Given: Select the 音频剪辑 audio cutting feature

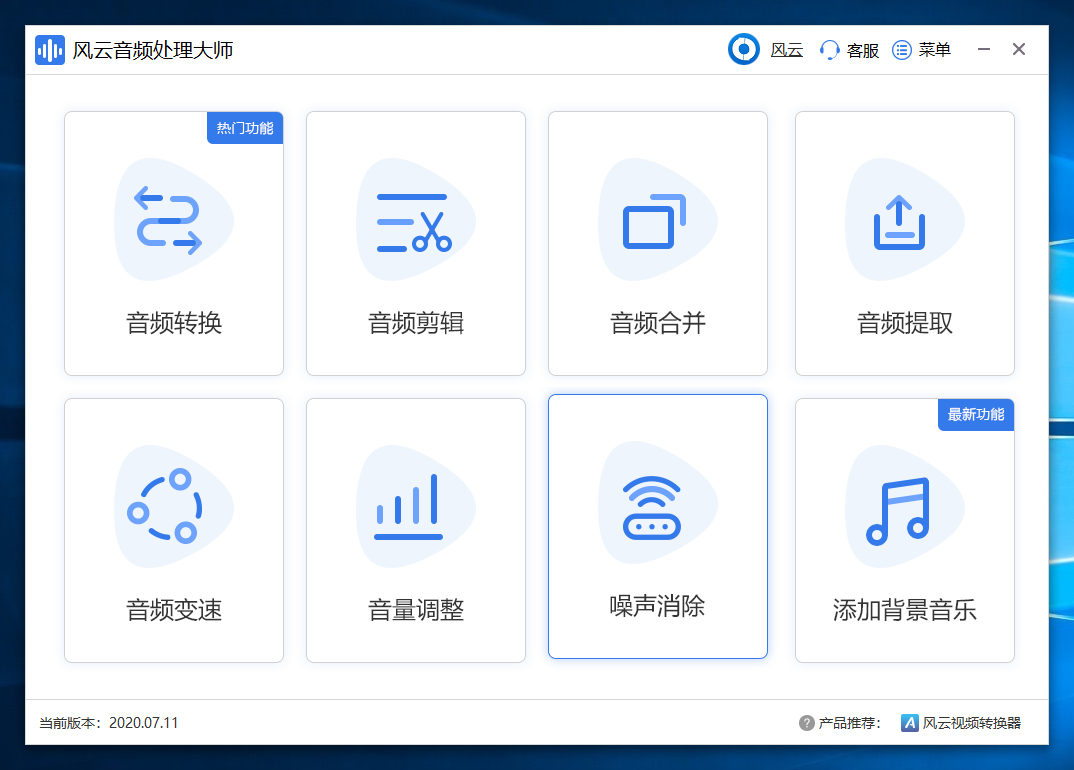Looking at the screenshot, I should tap(416, 243).
